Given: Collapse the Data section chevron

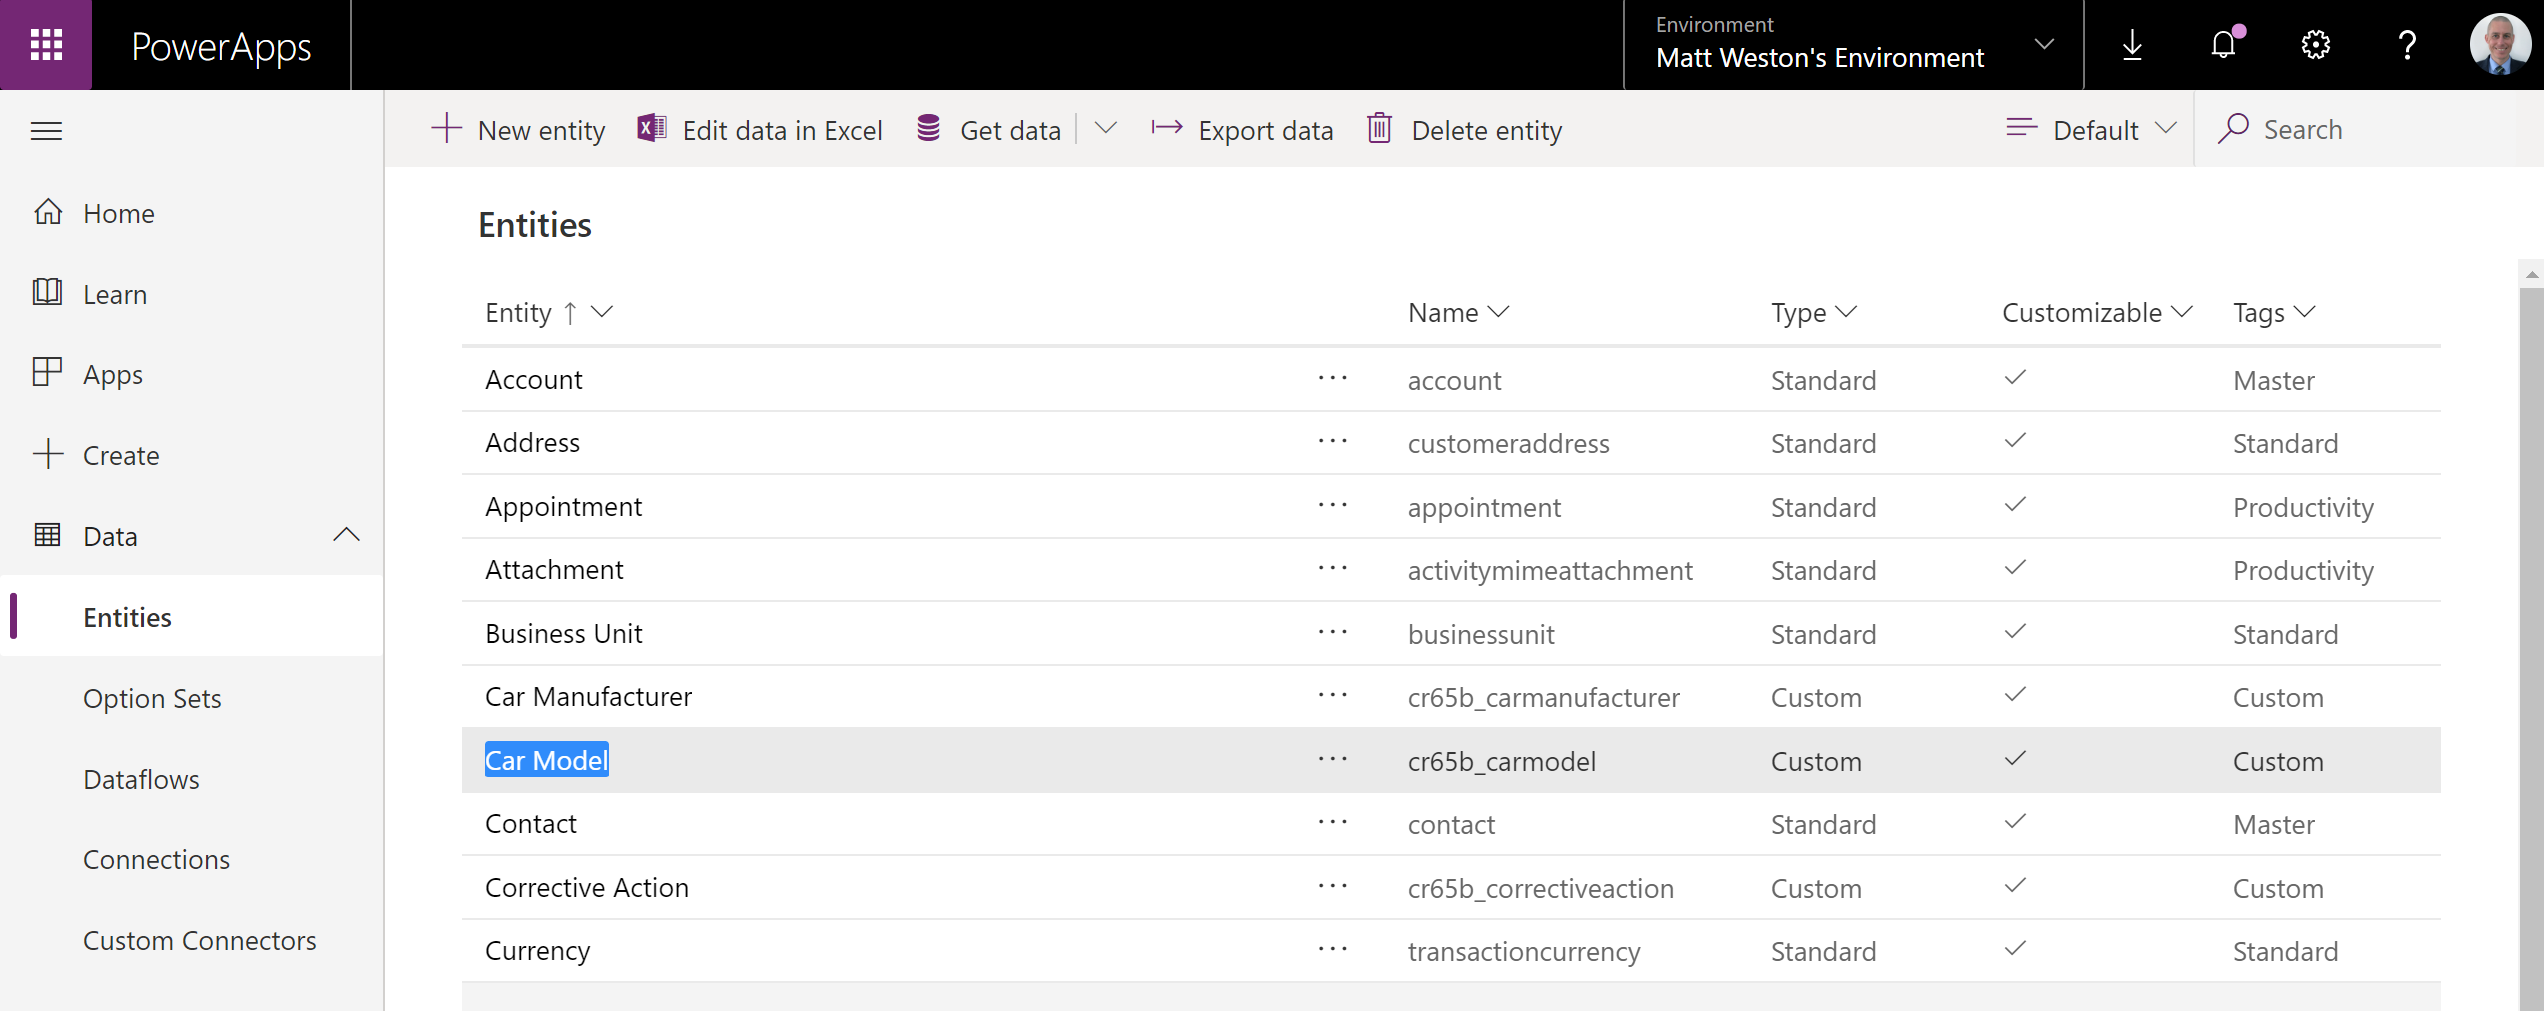Looking at the screenshot, I should 346,535.
